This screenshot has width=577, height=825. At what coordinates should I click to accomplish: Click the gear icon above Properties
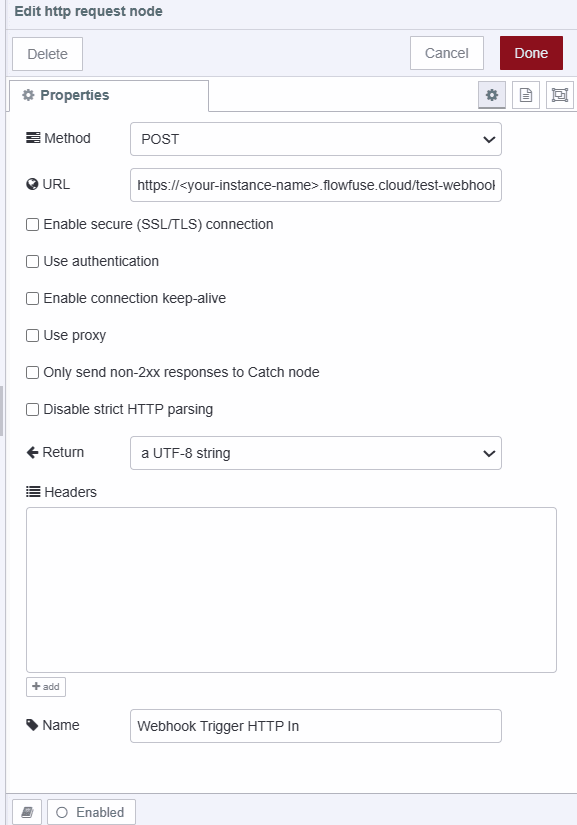click(492, 94)
